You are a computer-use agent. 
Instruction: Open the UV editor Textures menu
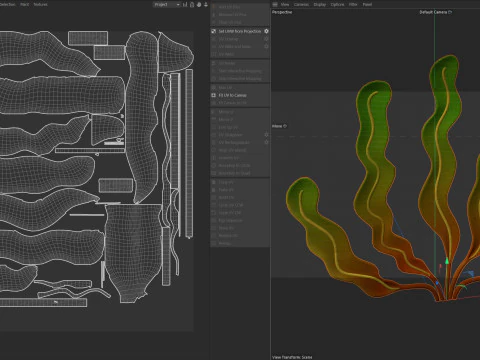pos(40,4)
